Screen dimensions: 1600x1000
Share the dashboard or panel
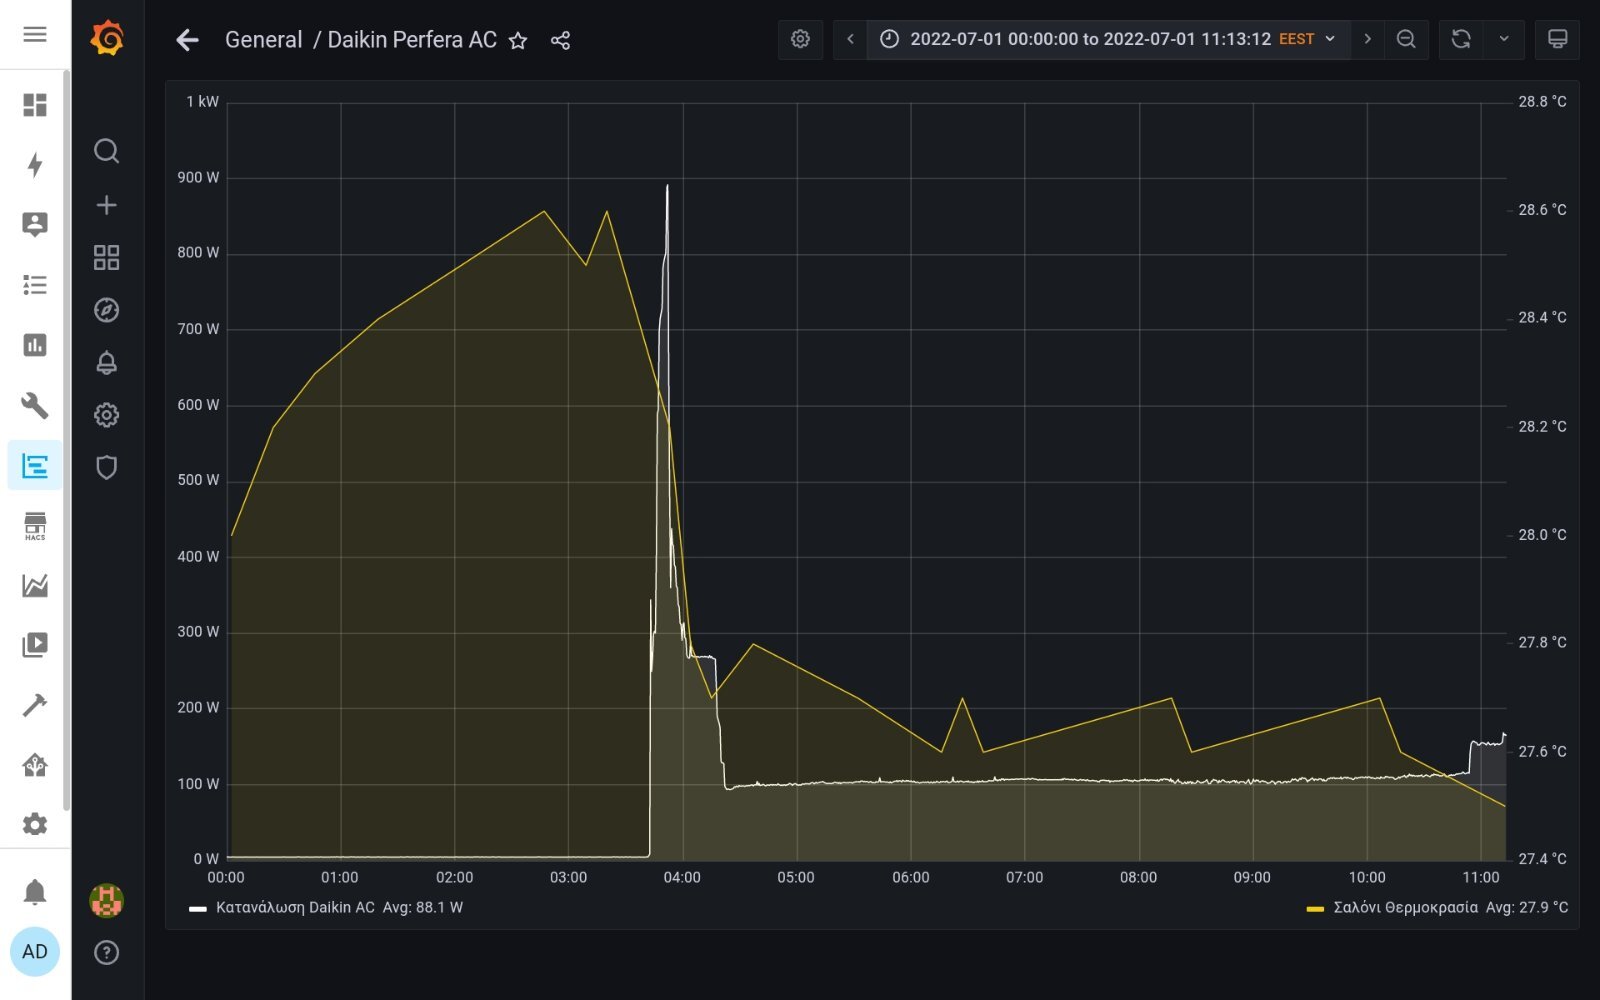click(560, 40)
